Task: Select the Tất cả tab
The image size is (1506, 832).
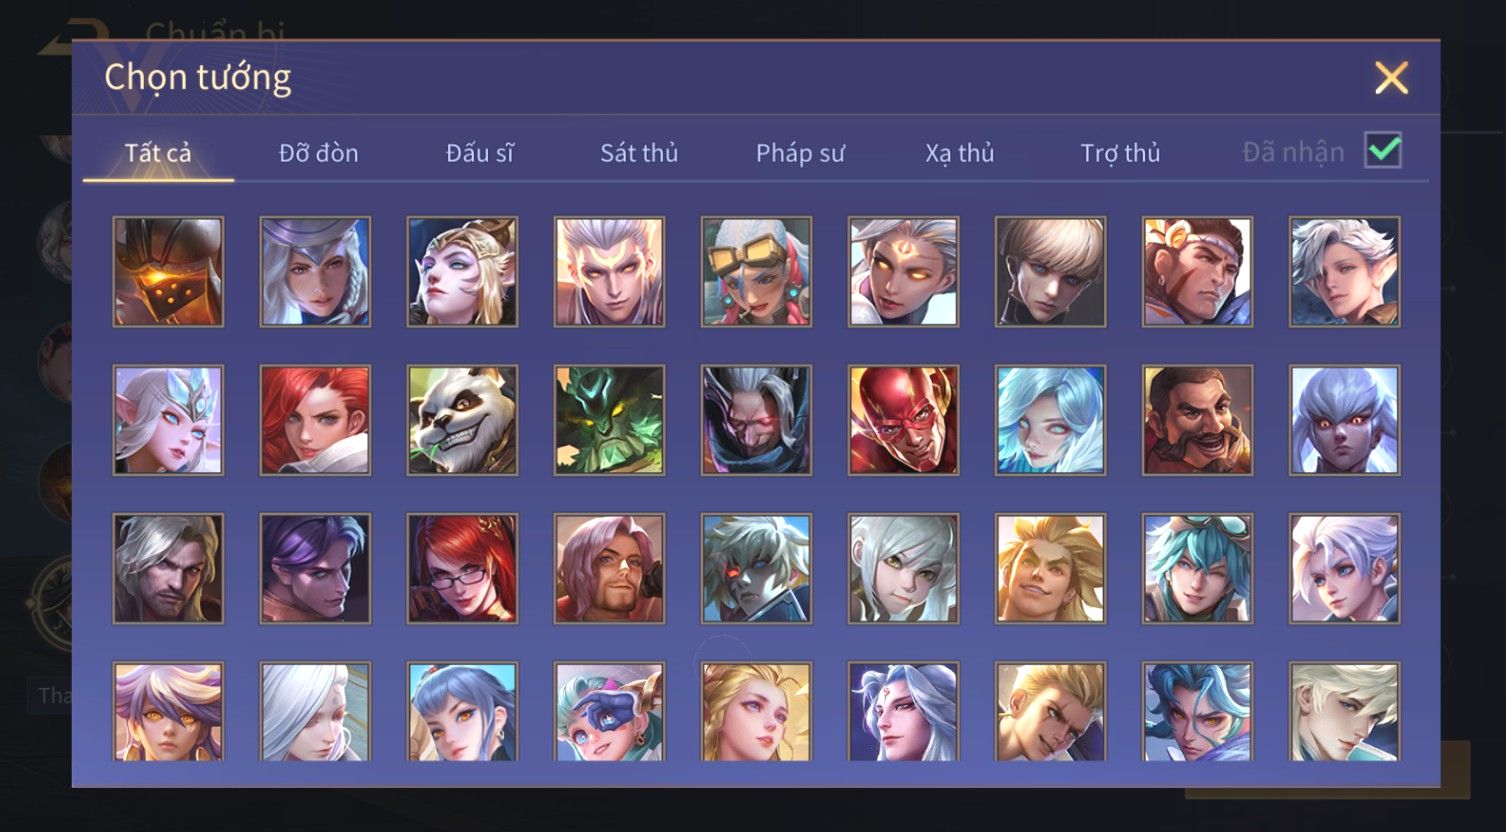Action: point(158,153)
